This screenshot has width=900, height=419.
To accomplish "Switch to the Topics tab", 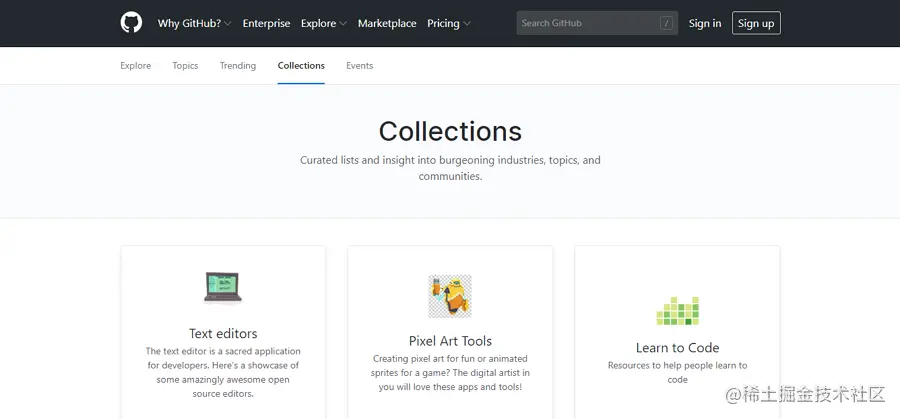I will point(185,65).
